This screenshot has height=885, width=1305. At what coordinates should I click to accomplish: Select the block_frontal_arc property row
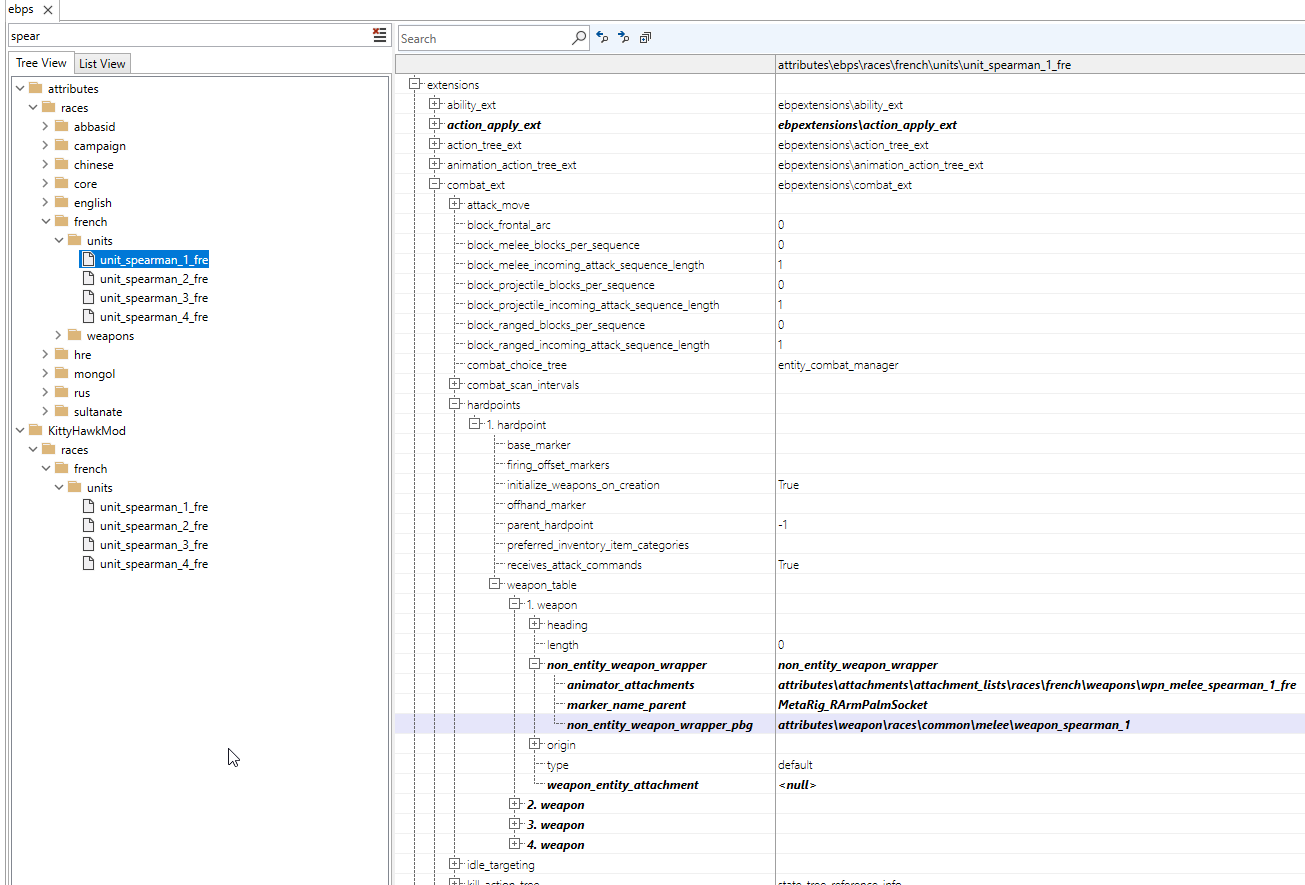pos(850,225)
